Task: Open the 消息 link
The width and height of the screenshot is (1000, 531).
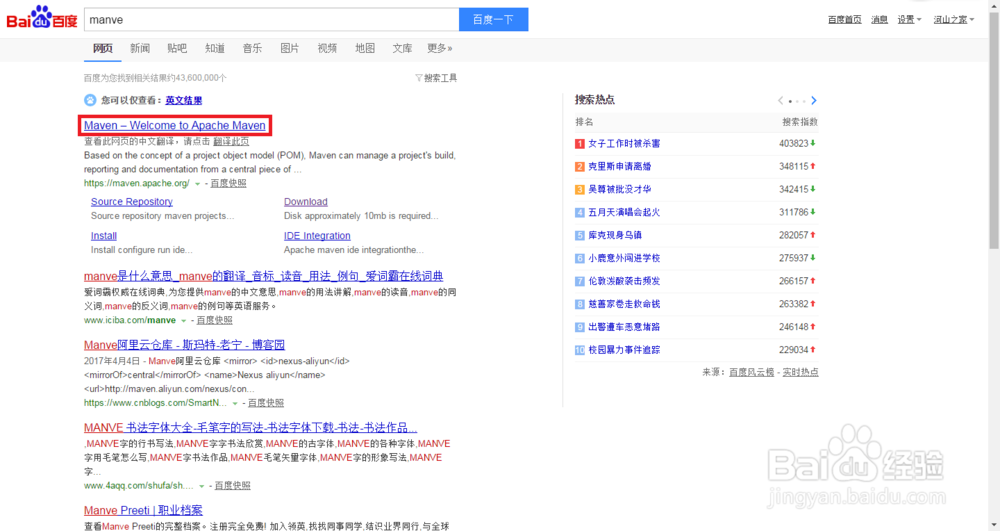Action: click(x=879, y=20)
